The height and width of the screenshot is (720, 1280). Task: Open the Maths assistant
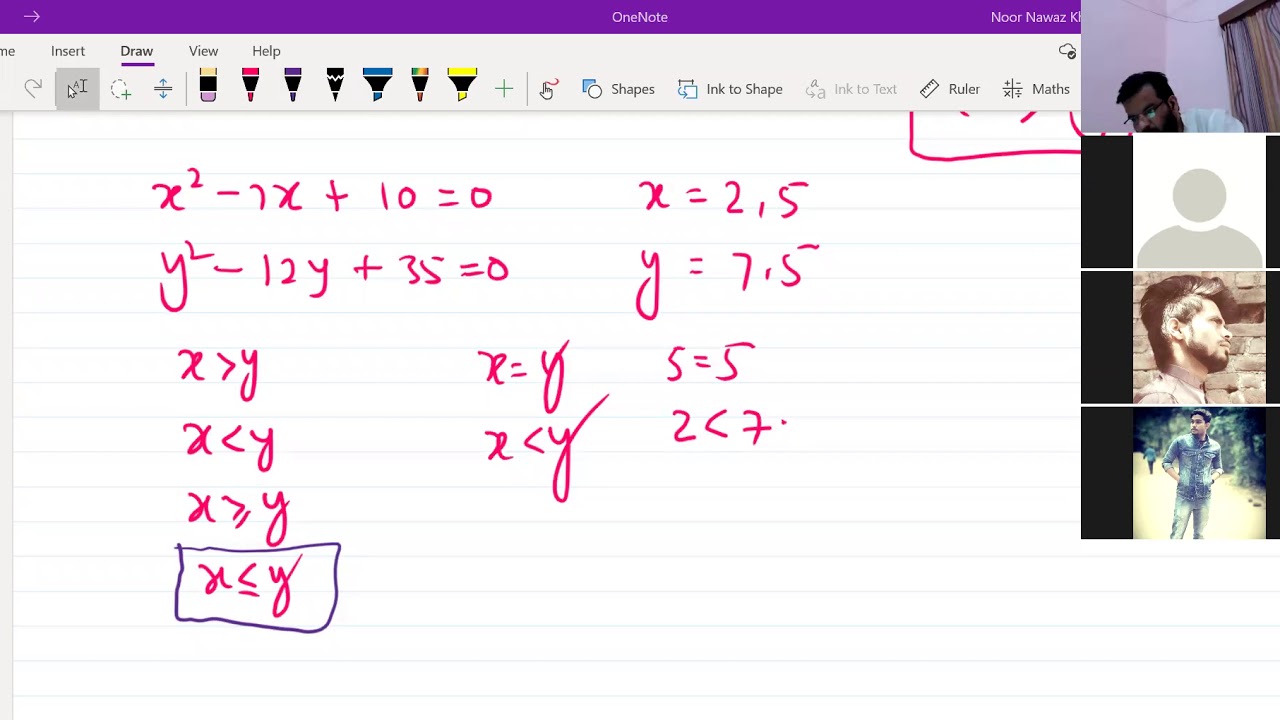pyautogui.click(x=1036, y=89)
